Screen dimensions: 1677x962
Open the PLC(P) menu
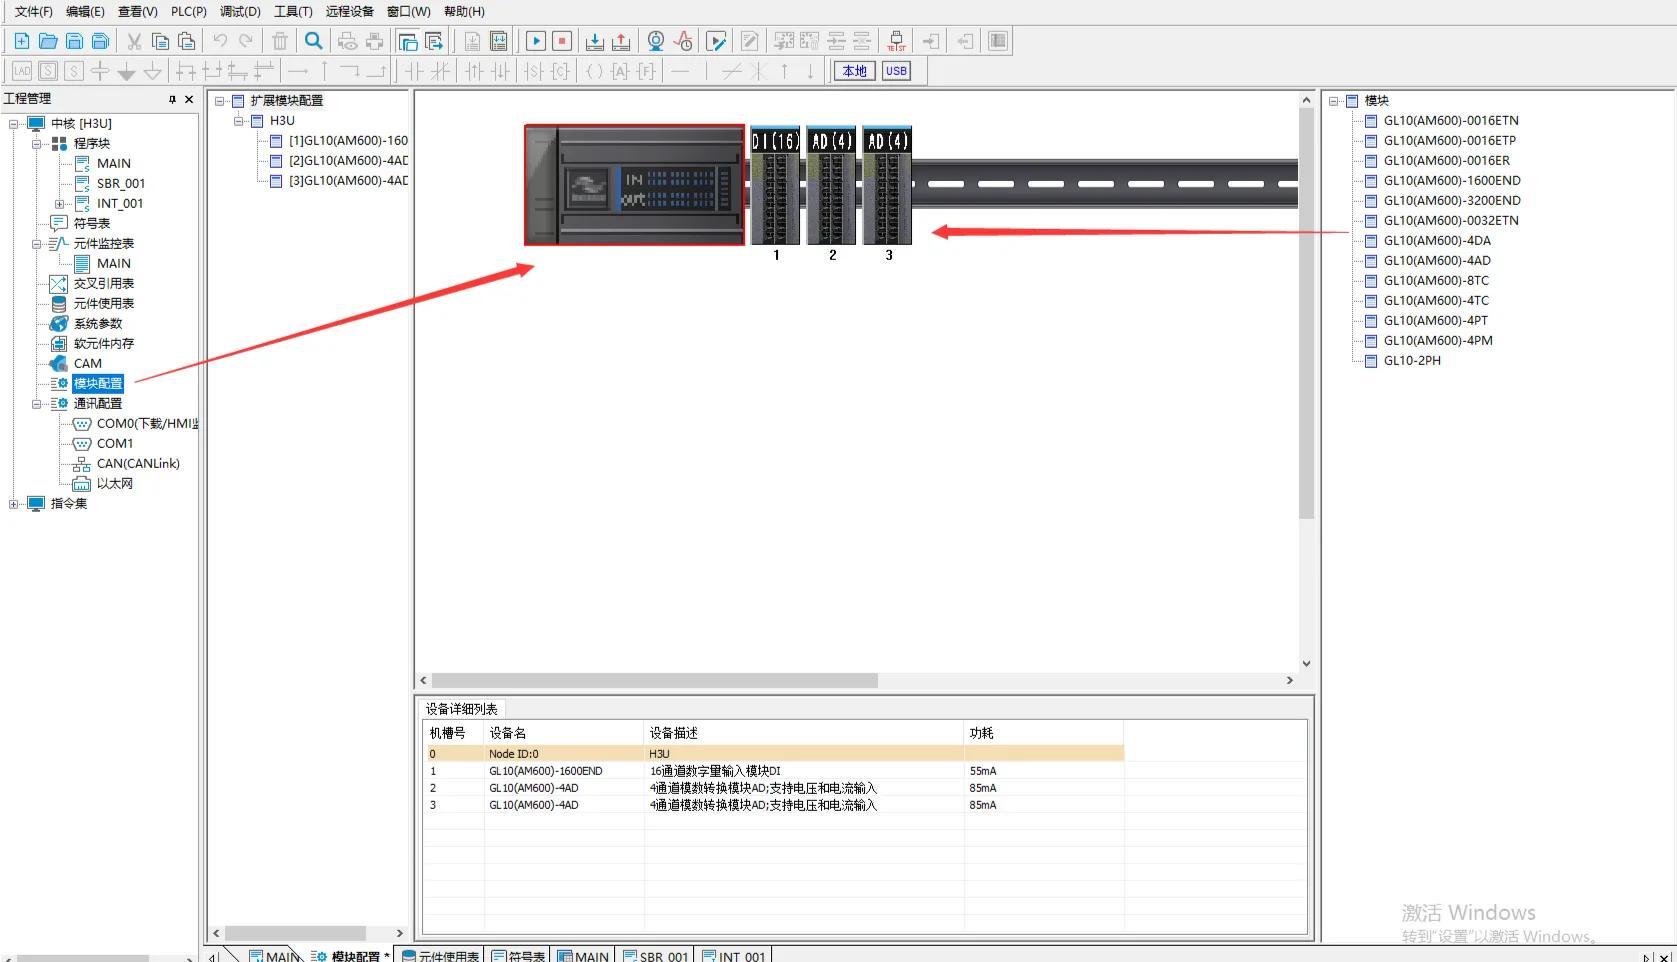click(188, 12)
